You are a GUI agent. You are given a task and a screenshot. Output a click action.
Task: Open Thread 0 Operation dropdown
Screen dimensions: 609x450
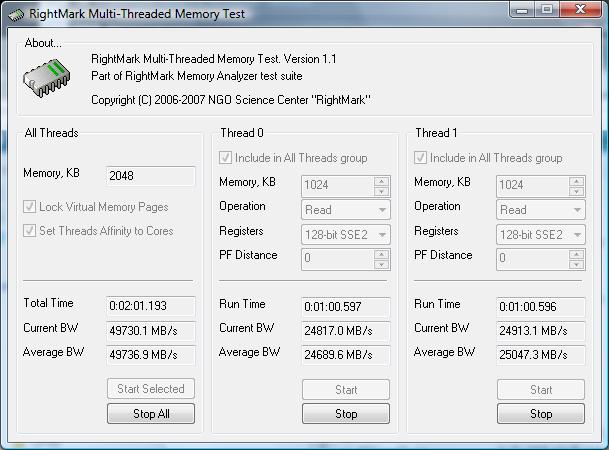[345, 210]
